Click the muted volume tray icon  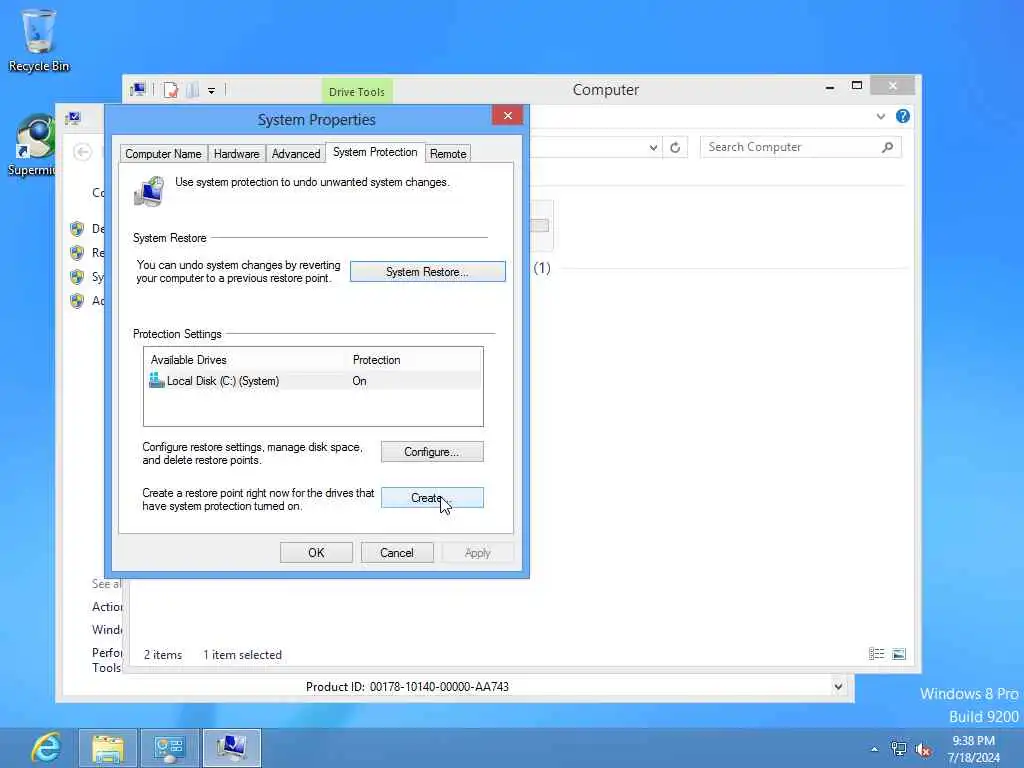coord(923,750)
